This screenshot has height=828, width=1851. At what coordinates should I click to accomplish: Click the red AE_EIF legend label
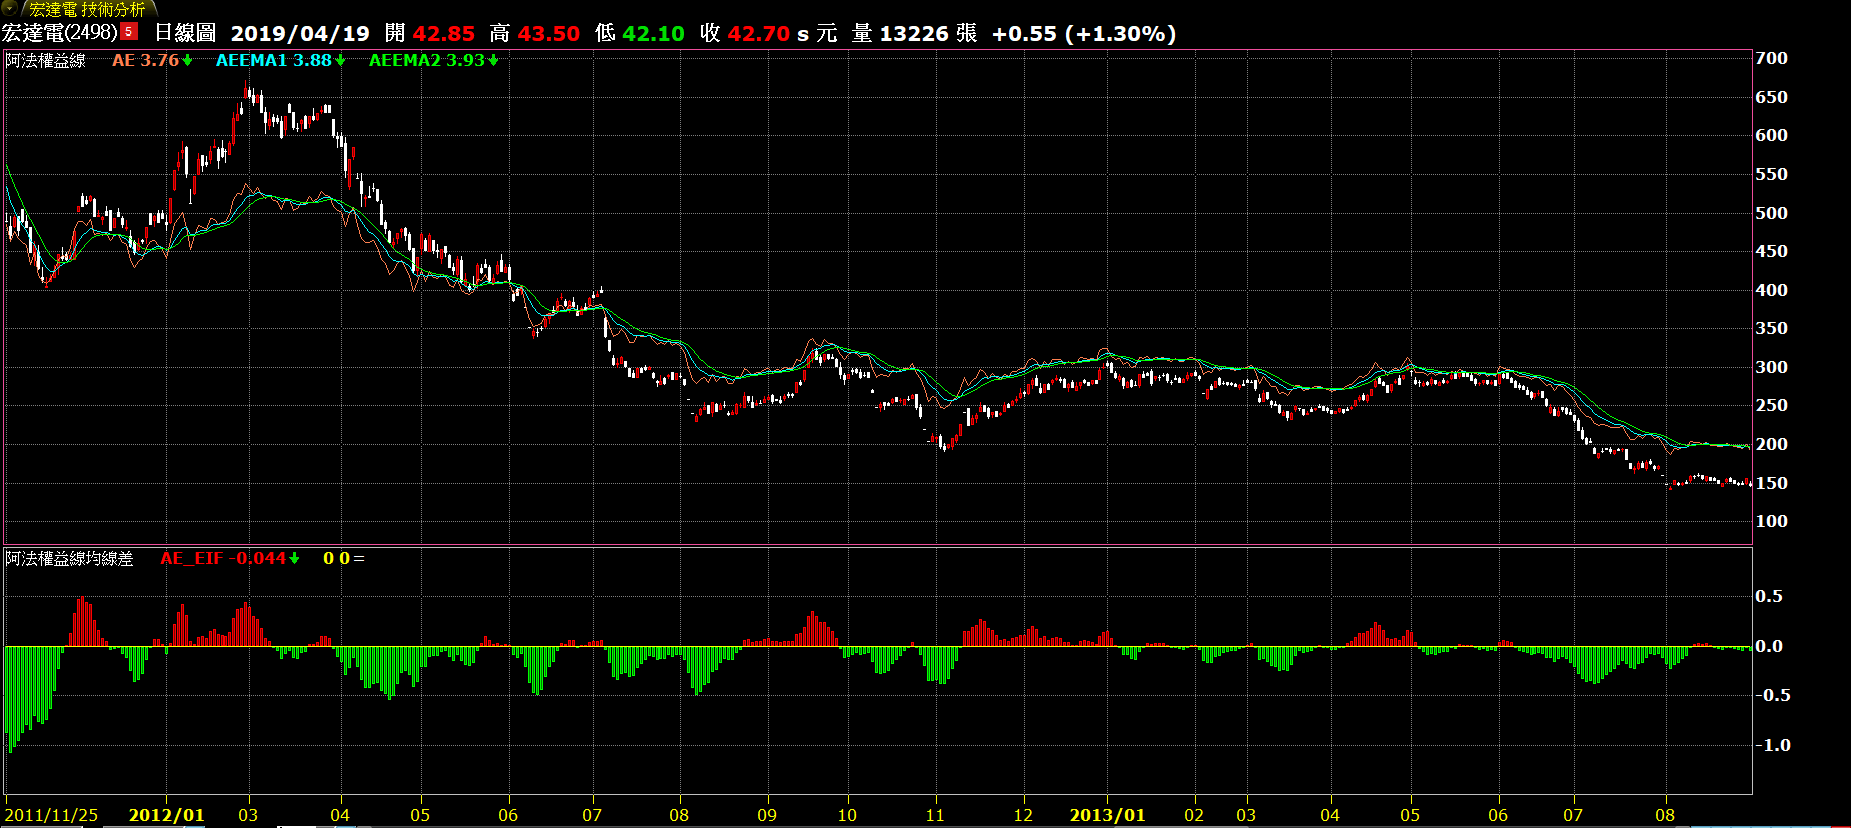[192, 559]
